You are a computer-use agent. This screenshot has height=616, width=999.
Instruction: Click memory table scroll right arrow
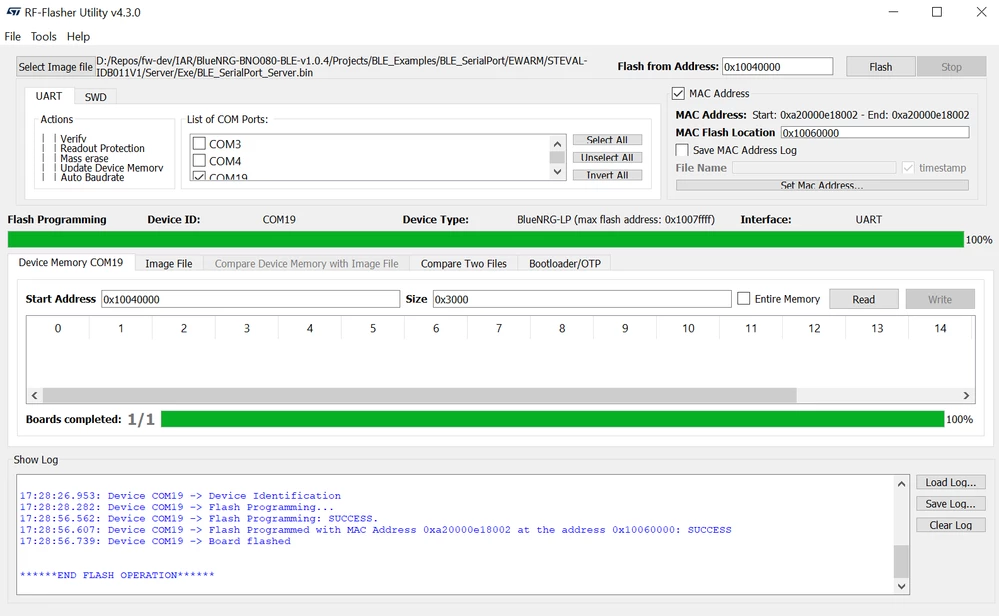coord(966,396)
